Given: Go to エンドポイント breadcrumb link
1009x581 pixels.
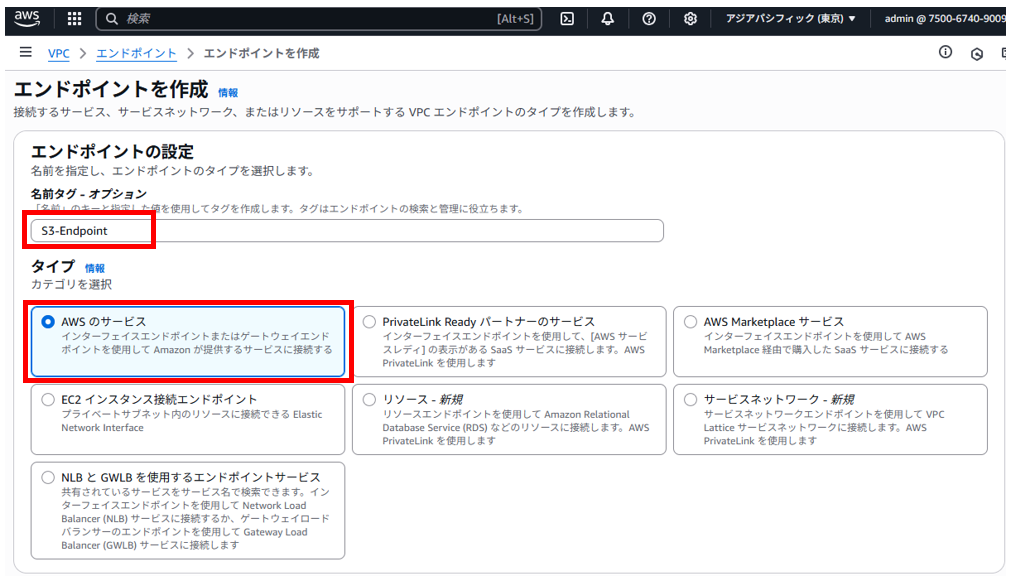Looking at the screenshot, I should coord(136,53).
